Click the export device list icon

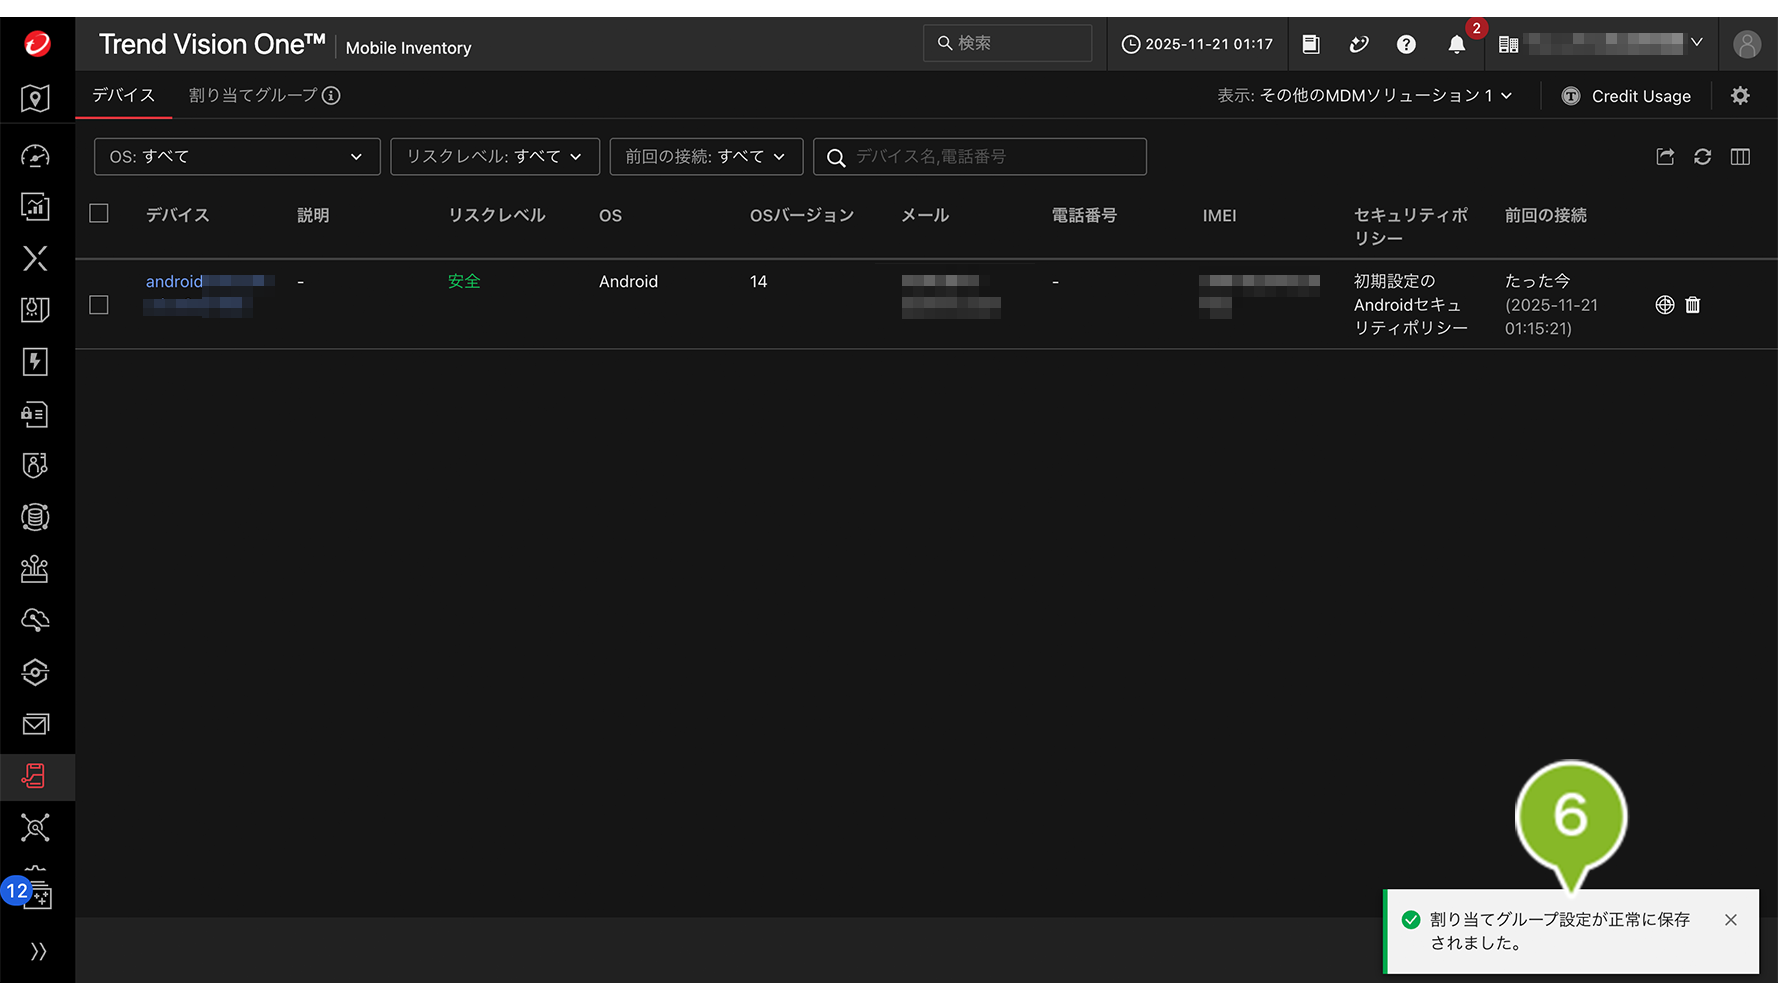(x=1665, y=157)
